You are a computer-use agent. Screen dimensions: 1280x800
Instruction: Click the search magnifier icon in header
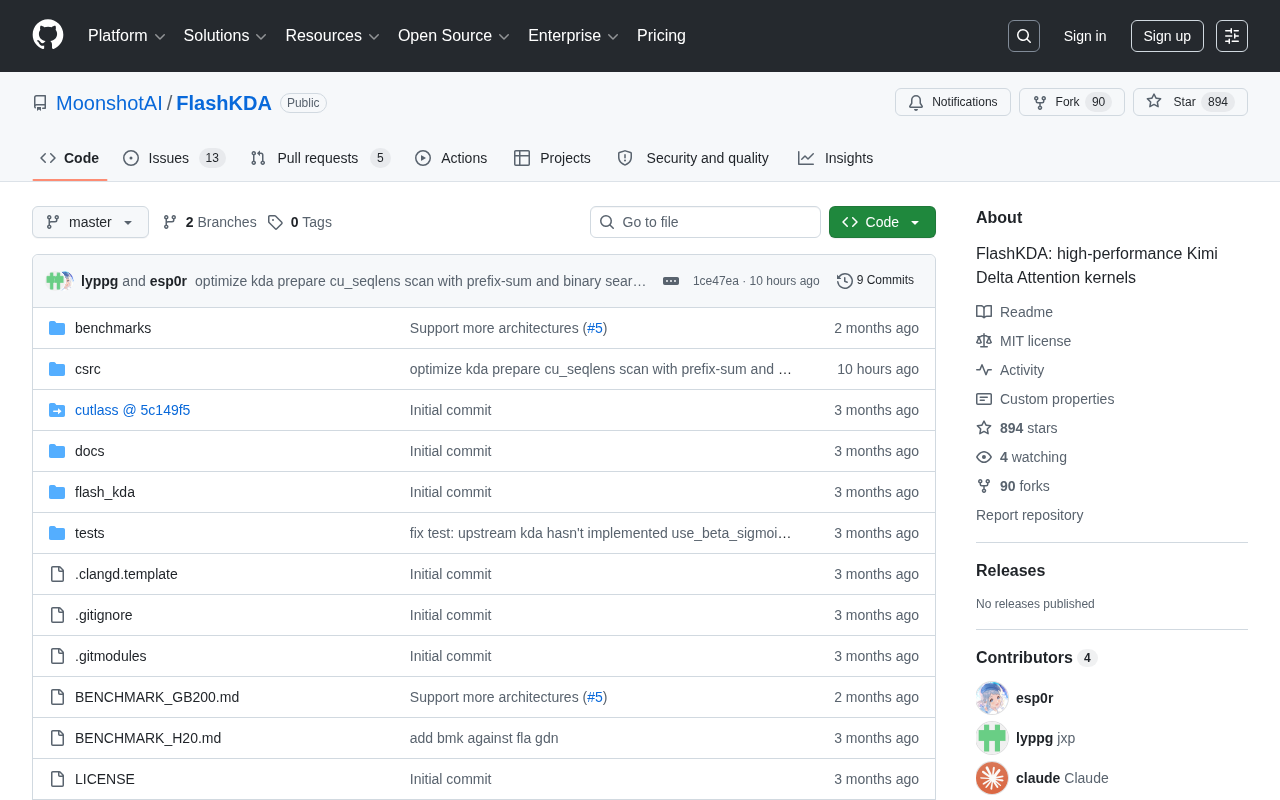1024,36
